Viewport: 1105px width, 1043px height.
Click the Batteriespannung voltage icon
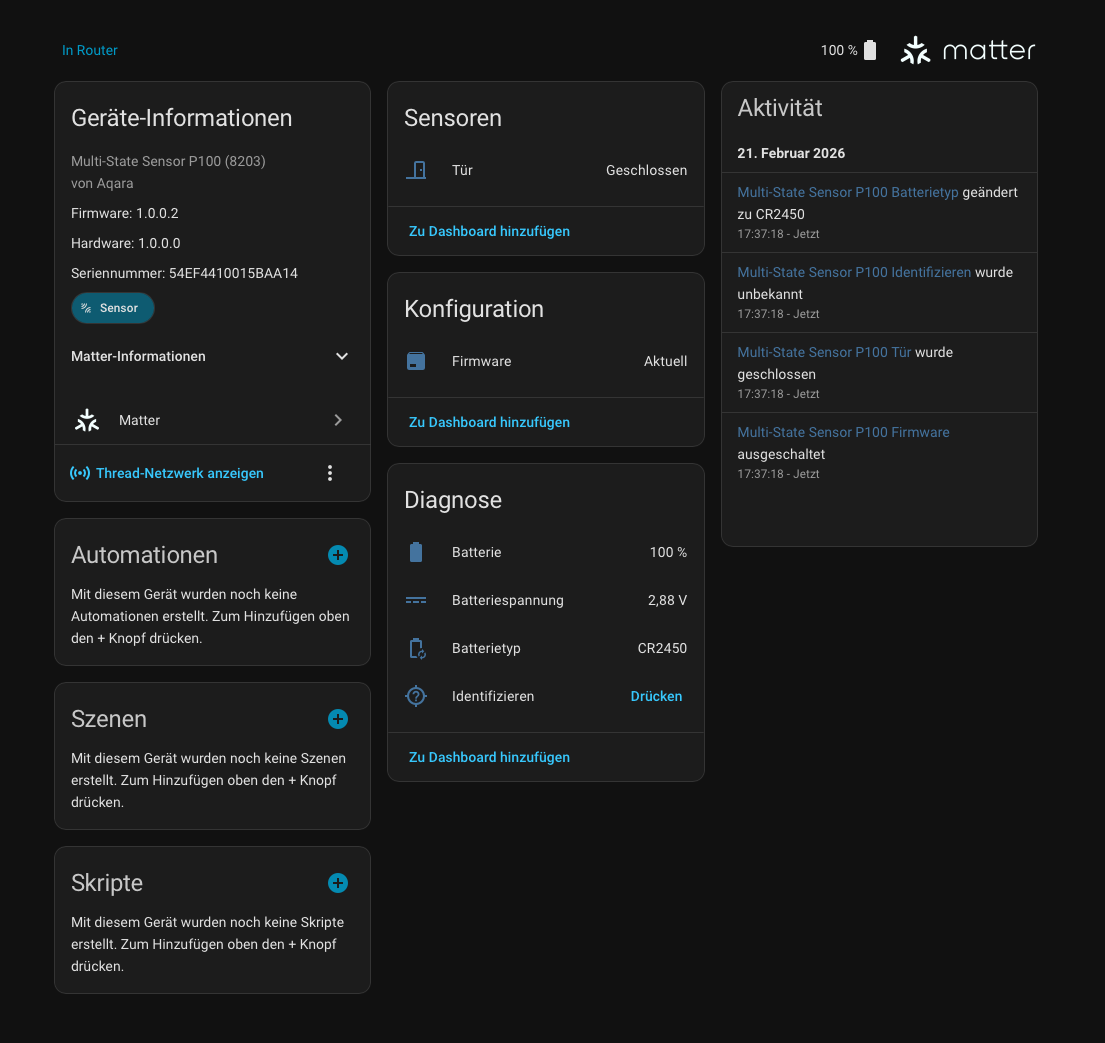(416, 600)
